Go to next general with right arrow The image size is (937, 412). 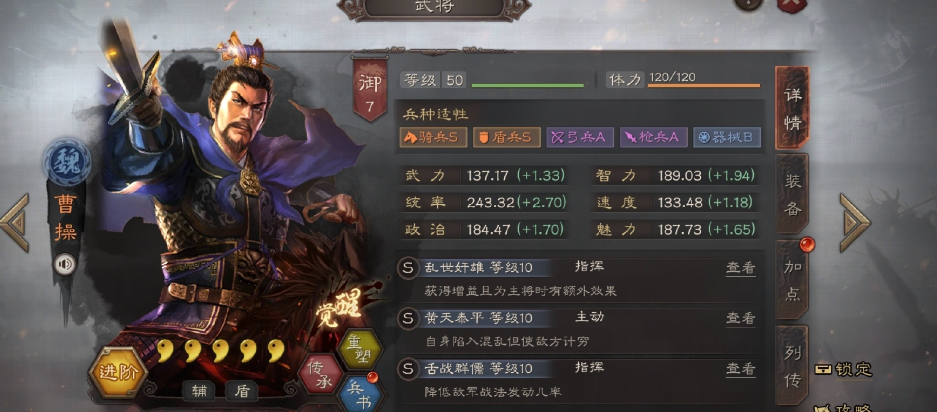point(855,222)
